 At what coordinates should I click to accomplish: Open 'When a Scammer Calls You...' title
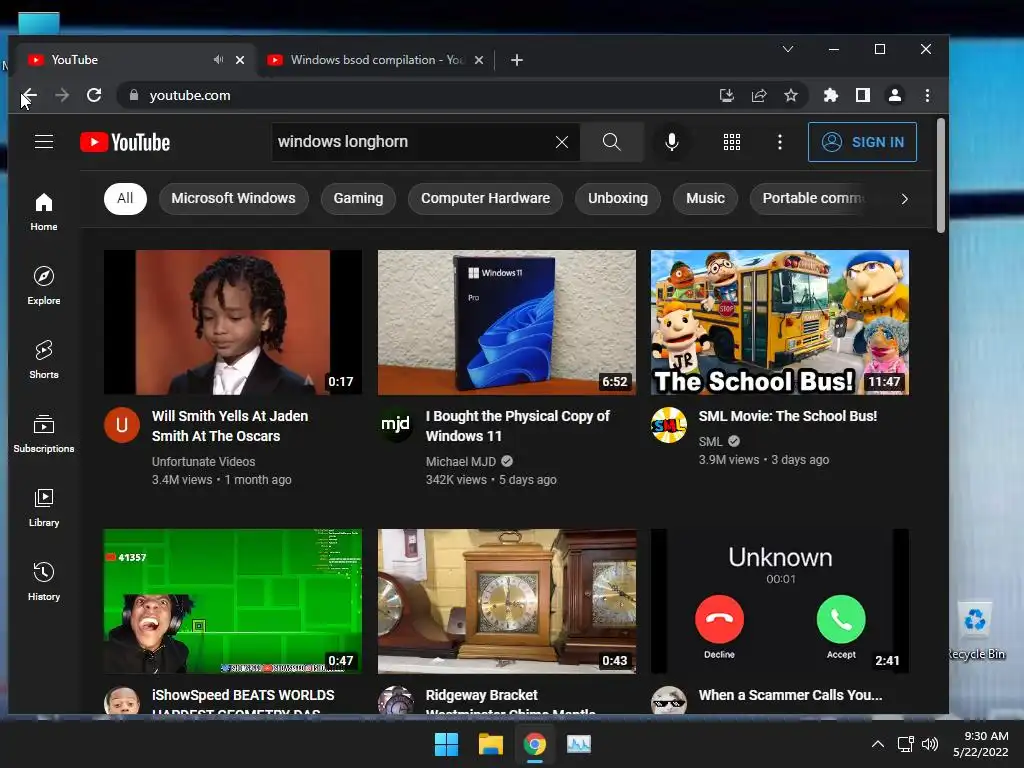click(x=790, y=695)
